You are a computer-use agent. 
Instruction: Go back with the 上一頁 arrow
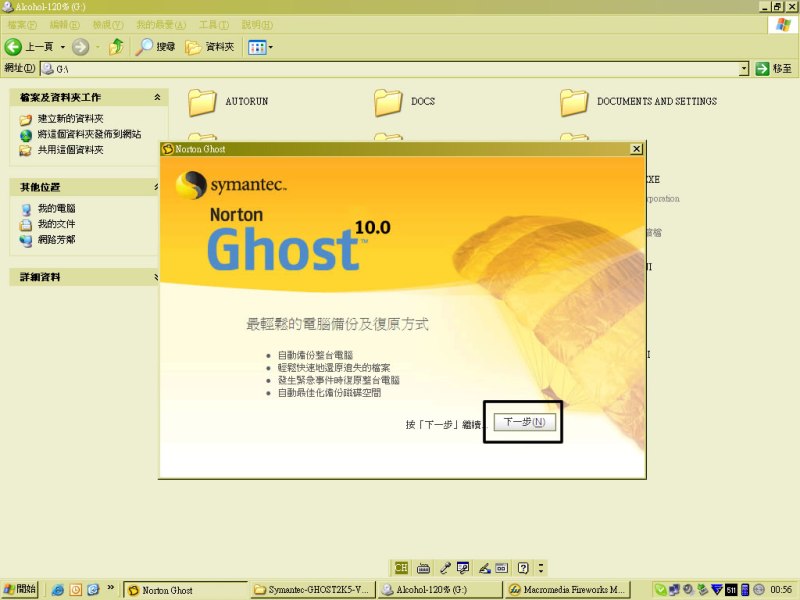pos(29,47)
